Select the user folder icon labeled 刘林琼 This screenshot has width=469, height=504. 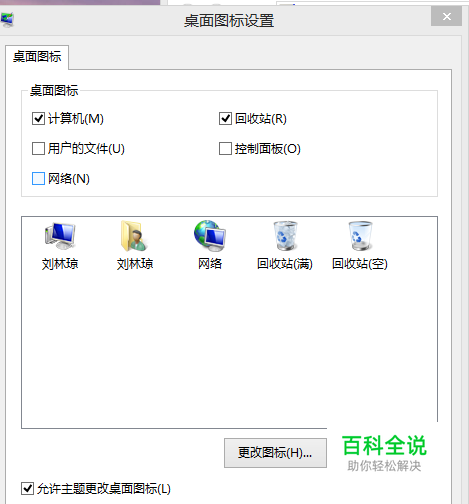click(134, 236)
